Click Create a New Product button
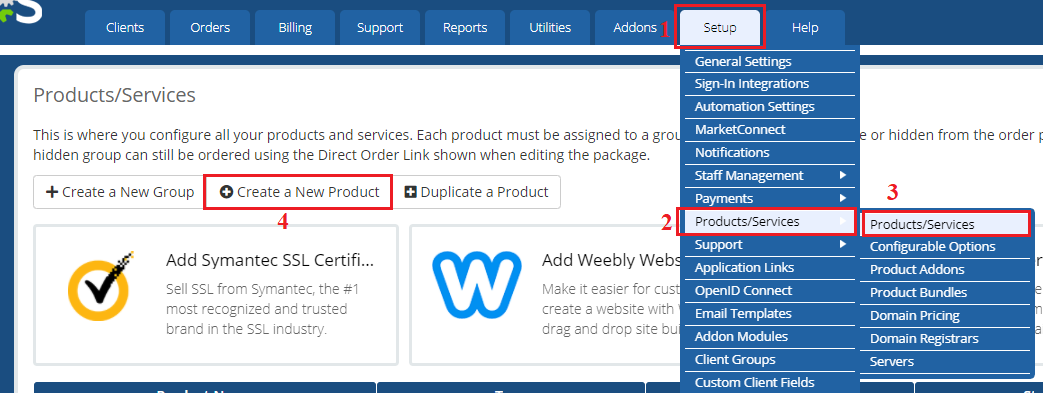1043x393 pixels. tap(299, 192)
